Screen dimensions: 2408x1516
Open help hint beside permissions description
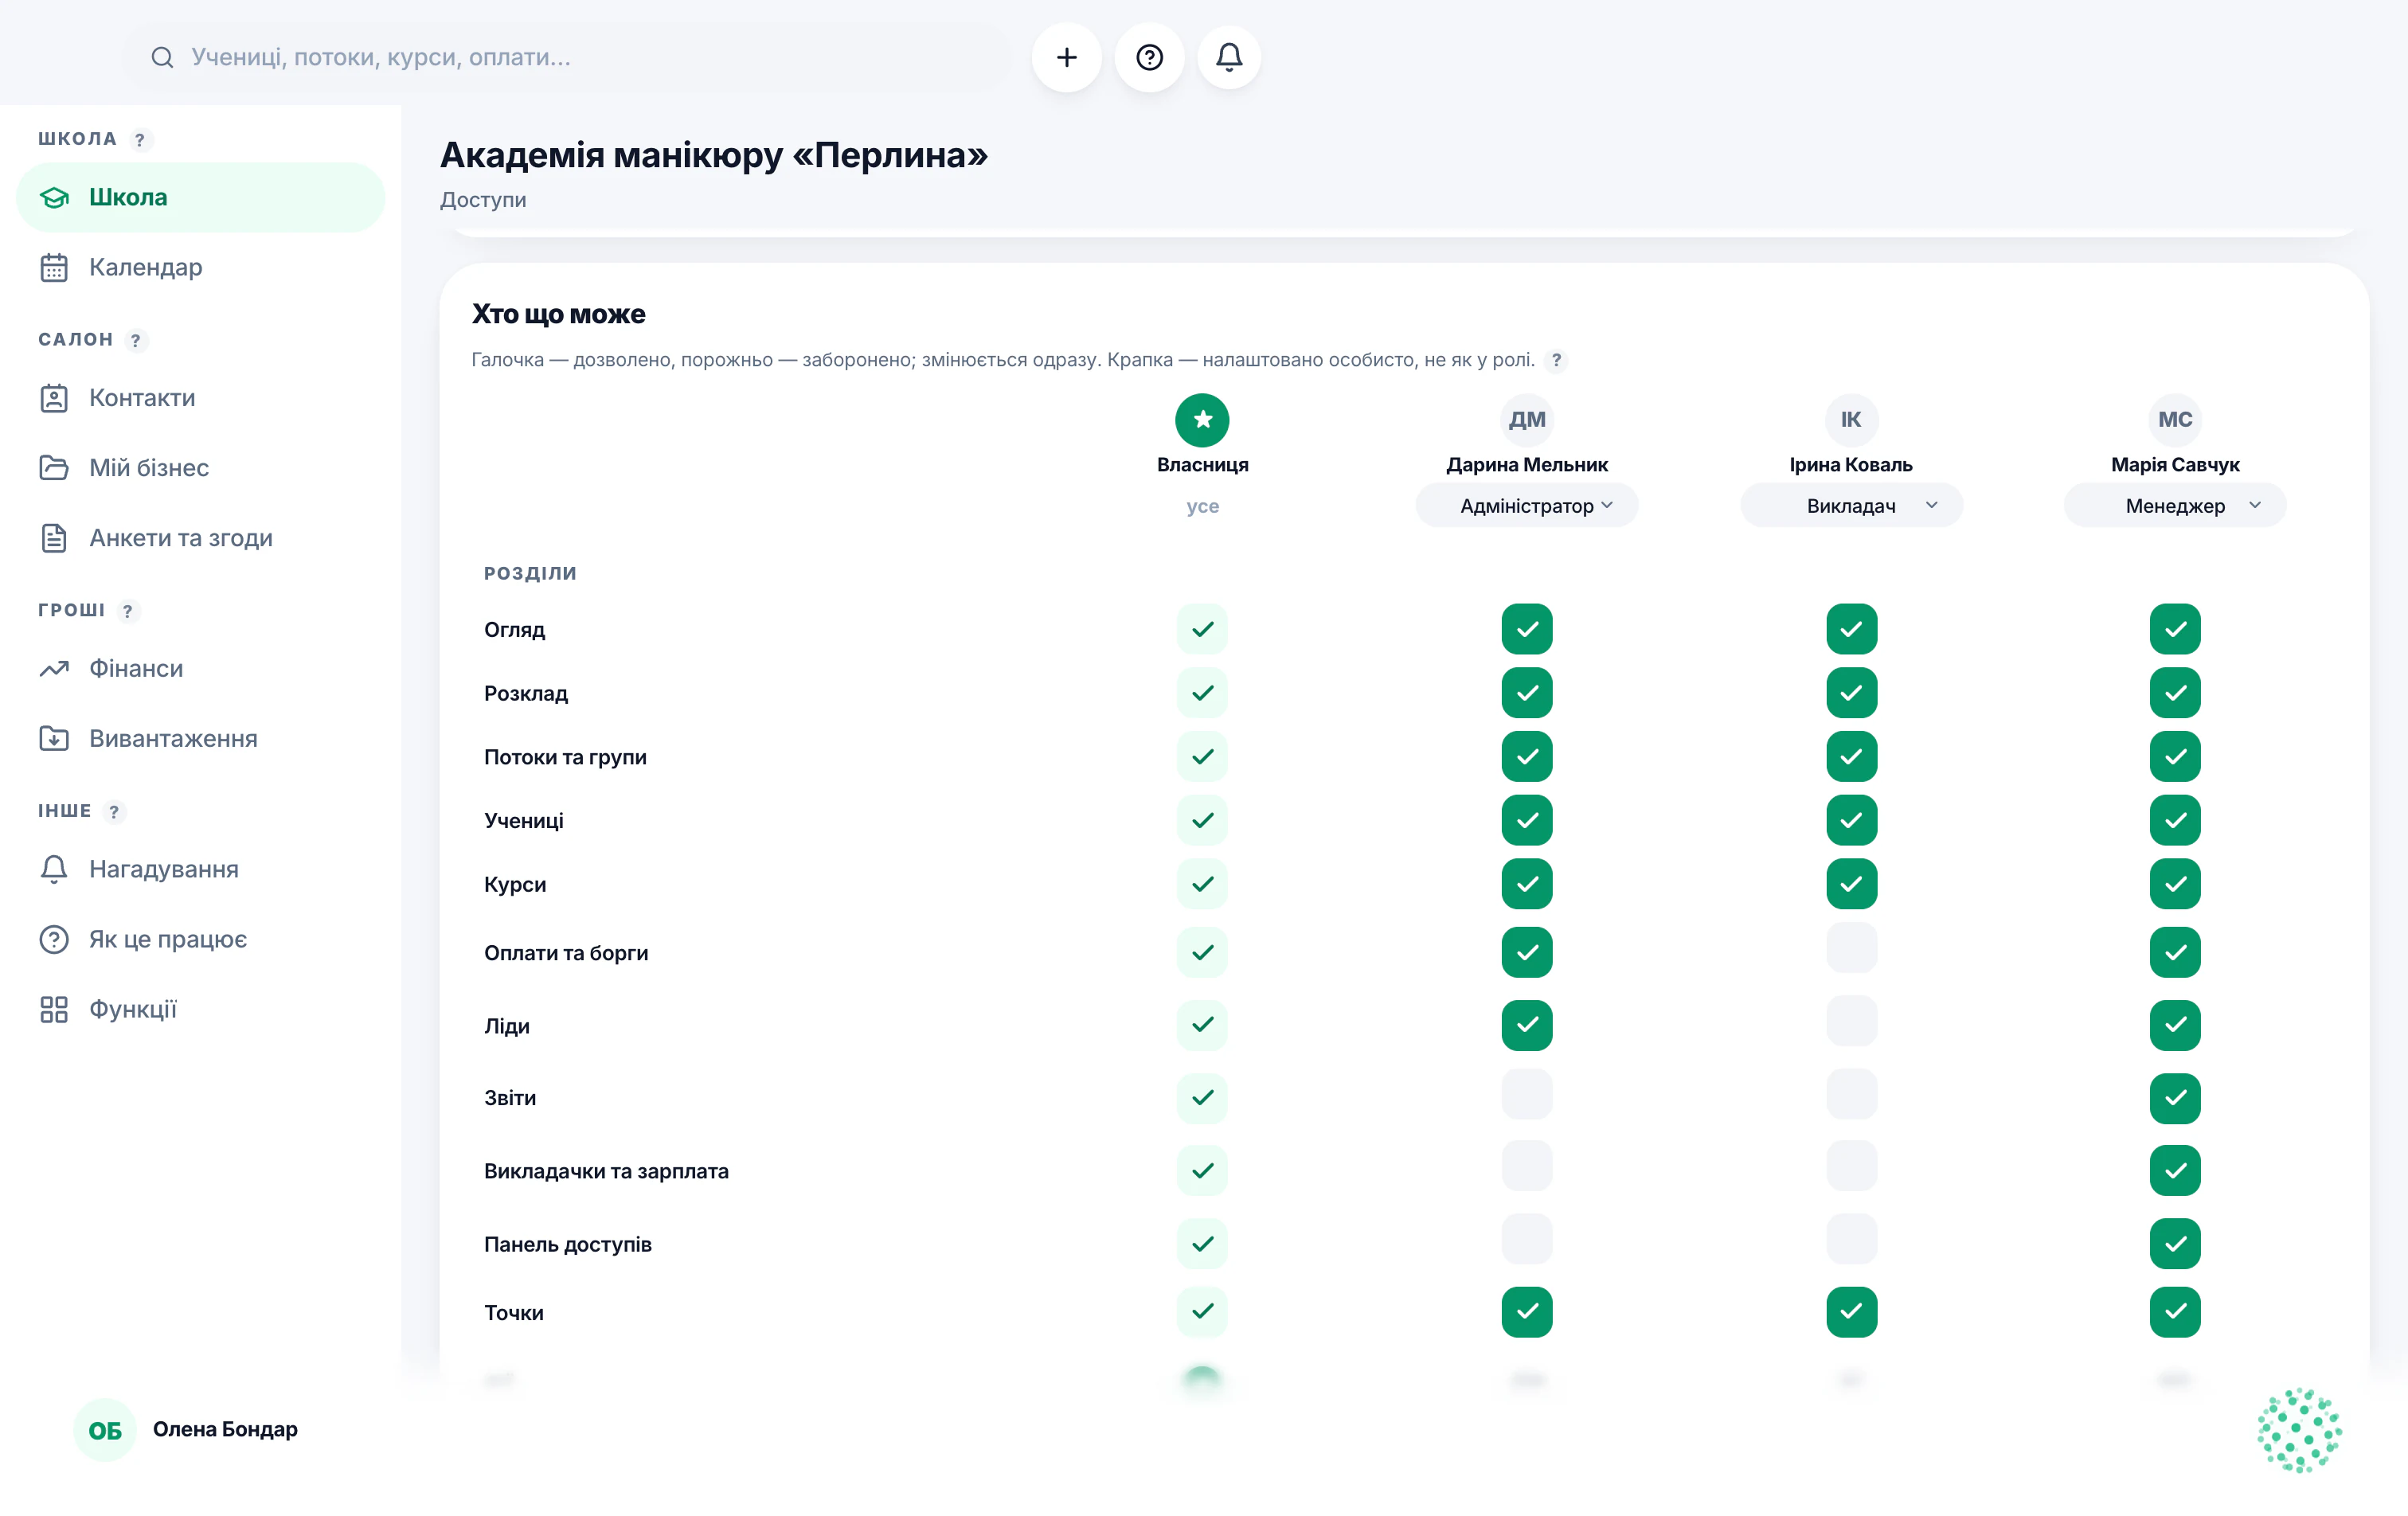tap(1556, 360)
